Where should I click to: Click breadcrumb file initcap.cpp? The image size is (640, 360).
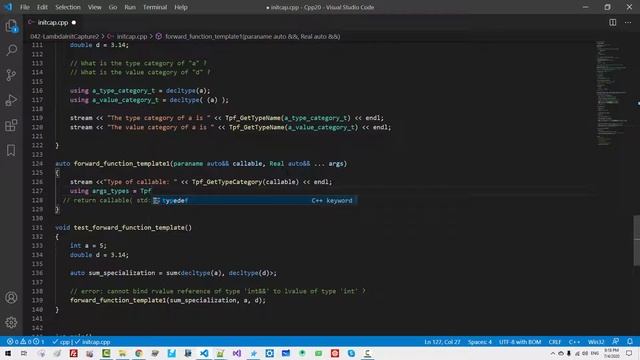[x=132, y=36]
